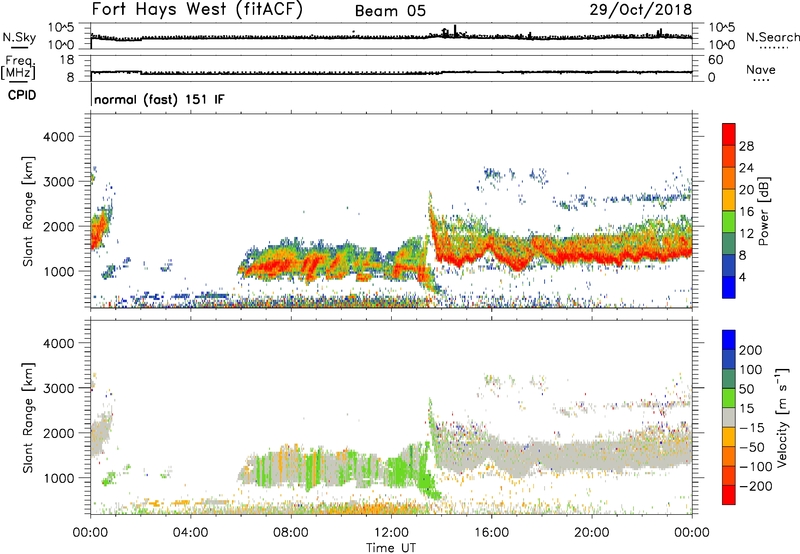Screen dimensions: 800x554
Task: Click the '50' velocity colorbar label
Action: [746, 389]
